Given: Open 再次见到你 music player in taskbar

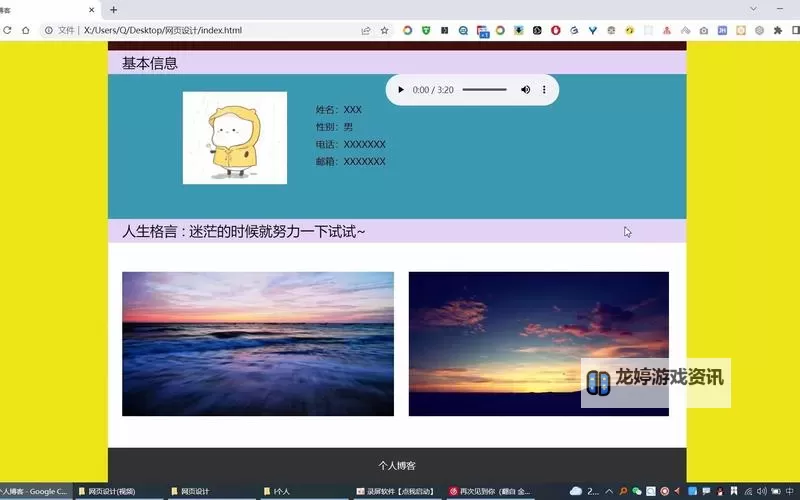Looking at the screenshot, I should pyautogui.click(x=490, y=491).
